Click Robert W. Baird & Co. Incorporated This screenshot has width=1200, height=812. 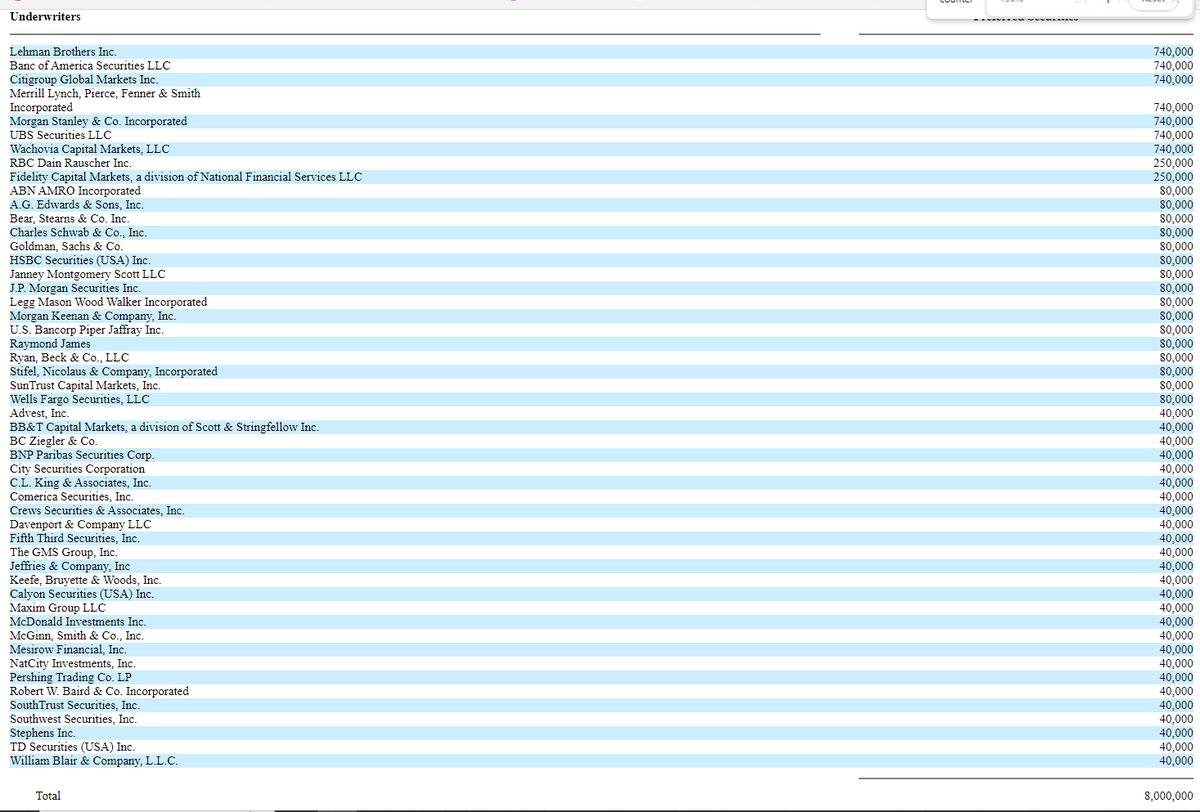click(99, 691)
